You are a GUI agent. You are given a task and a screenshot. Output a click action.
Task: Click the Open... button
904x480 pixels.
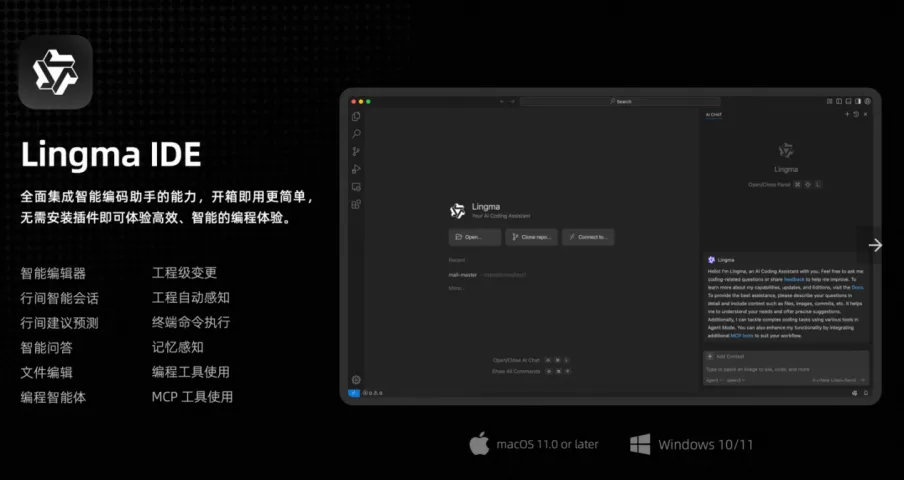pos(474,237)
